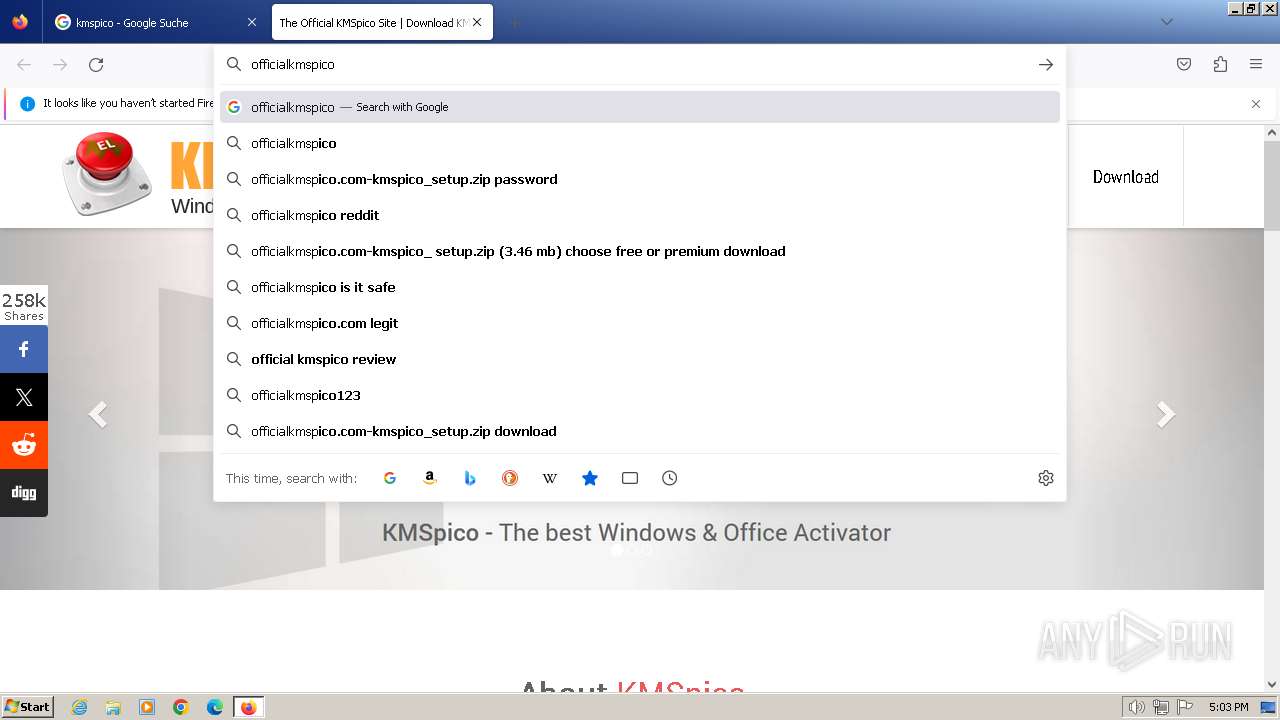Select 'officialkmspico reddit' suggestion
The height and width of the screenshot is (720, 1280).
point(640,215)
